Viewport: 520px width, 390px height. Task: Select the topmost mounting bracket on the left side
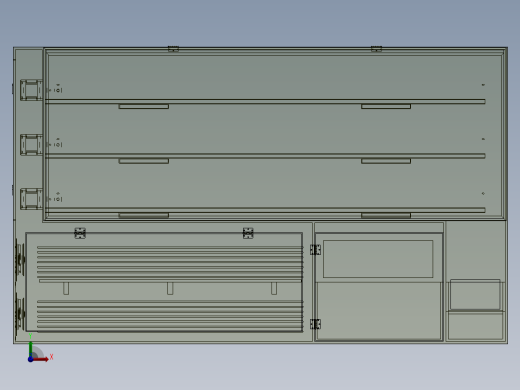pos(31,90)
